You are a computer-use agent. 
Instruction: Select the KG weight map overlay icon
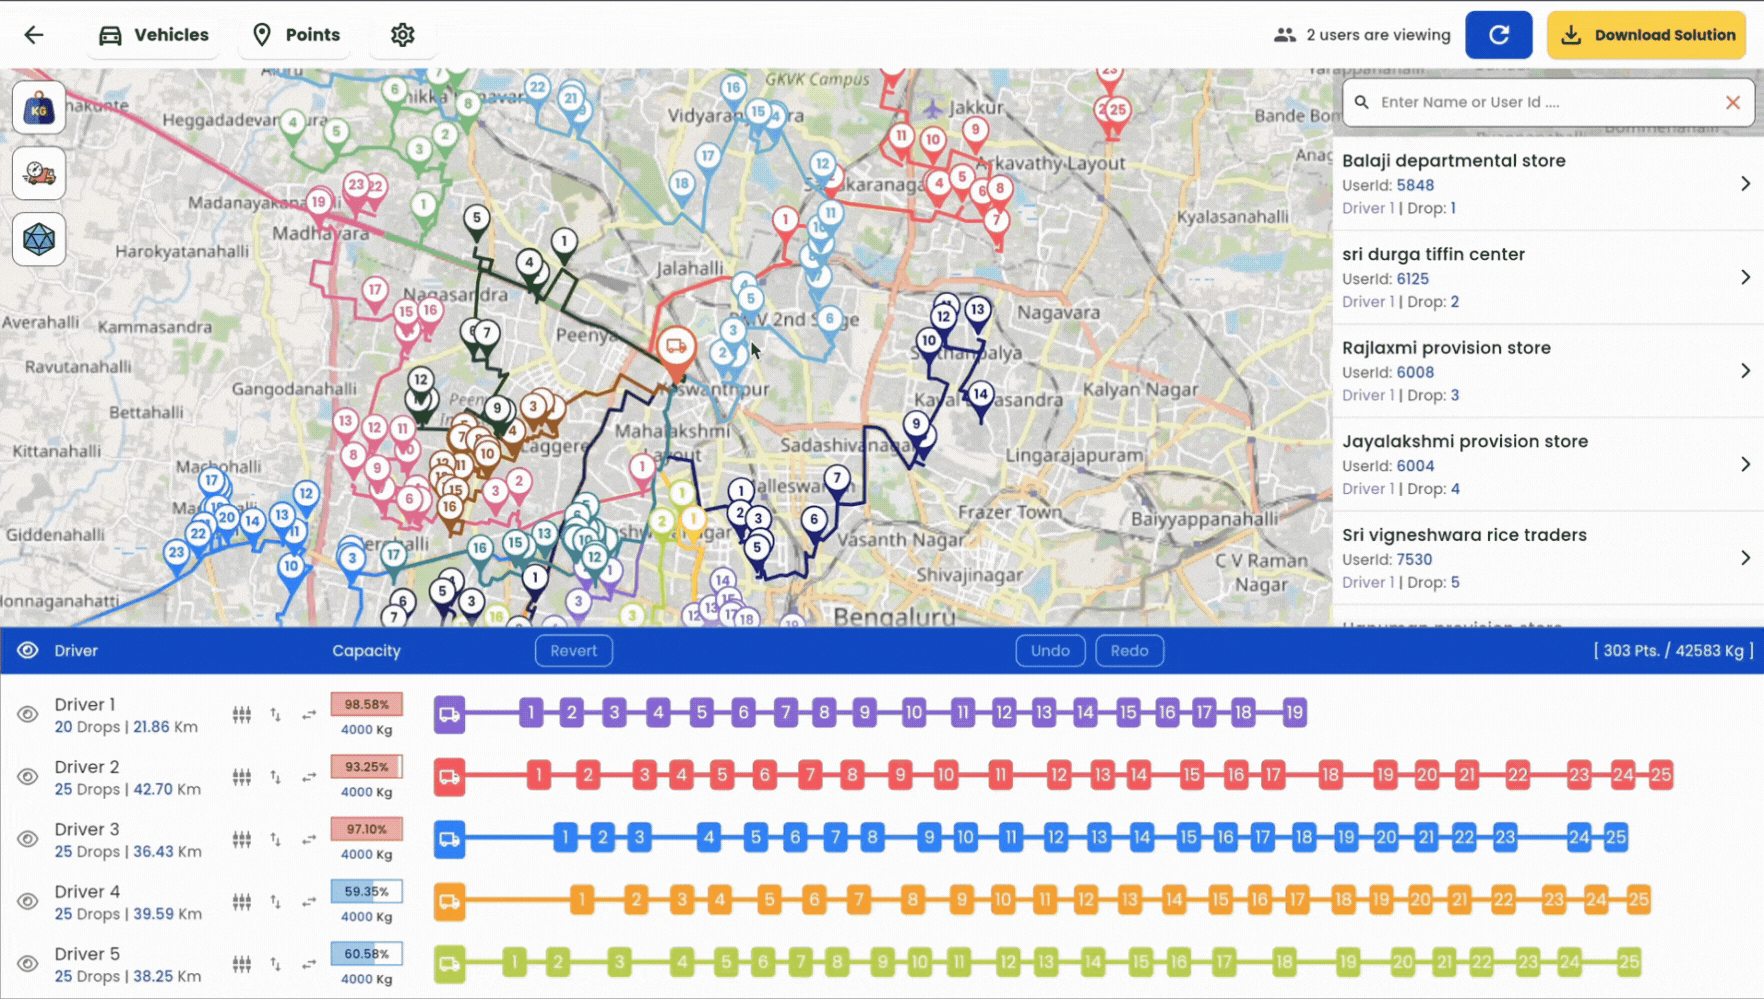click(x=39, y=108)
